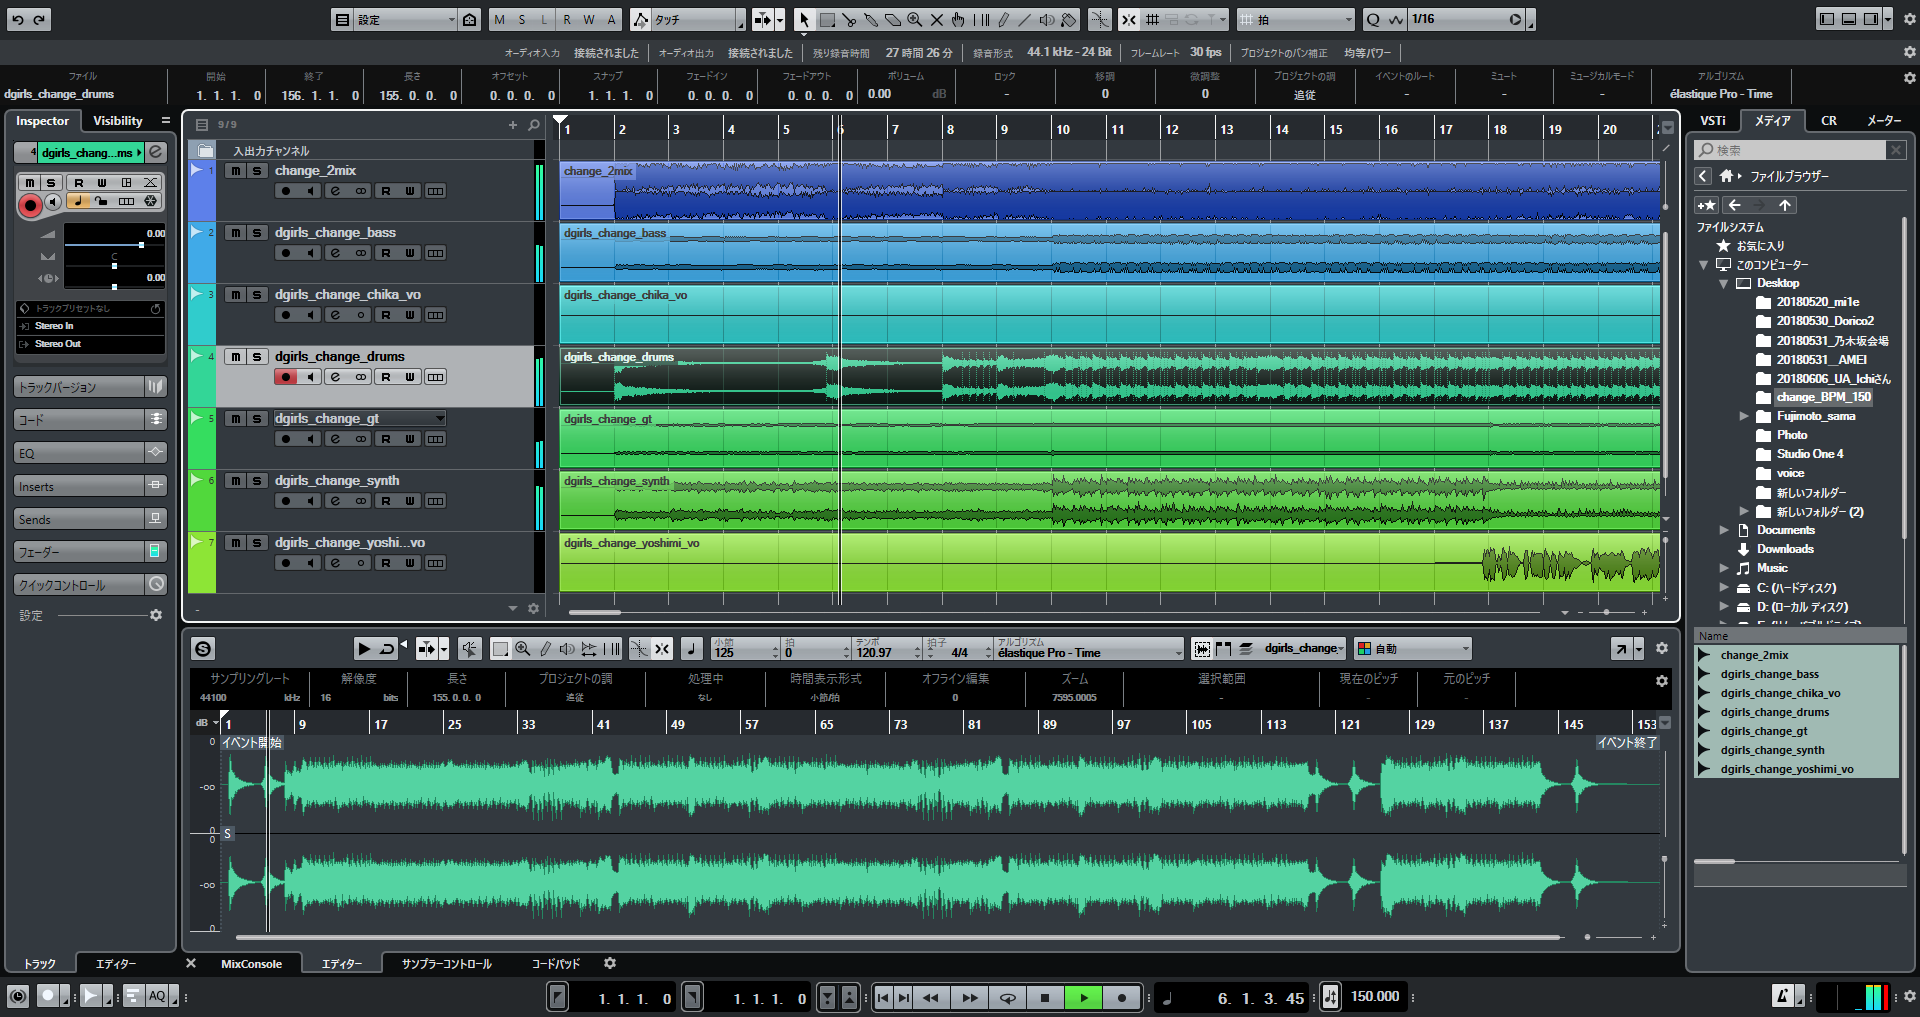Select the Mute X tool
The width and height of the screenshot is (1920, 1017).
(937, 19)
